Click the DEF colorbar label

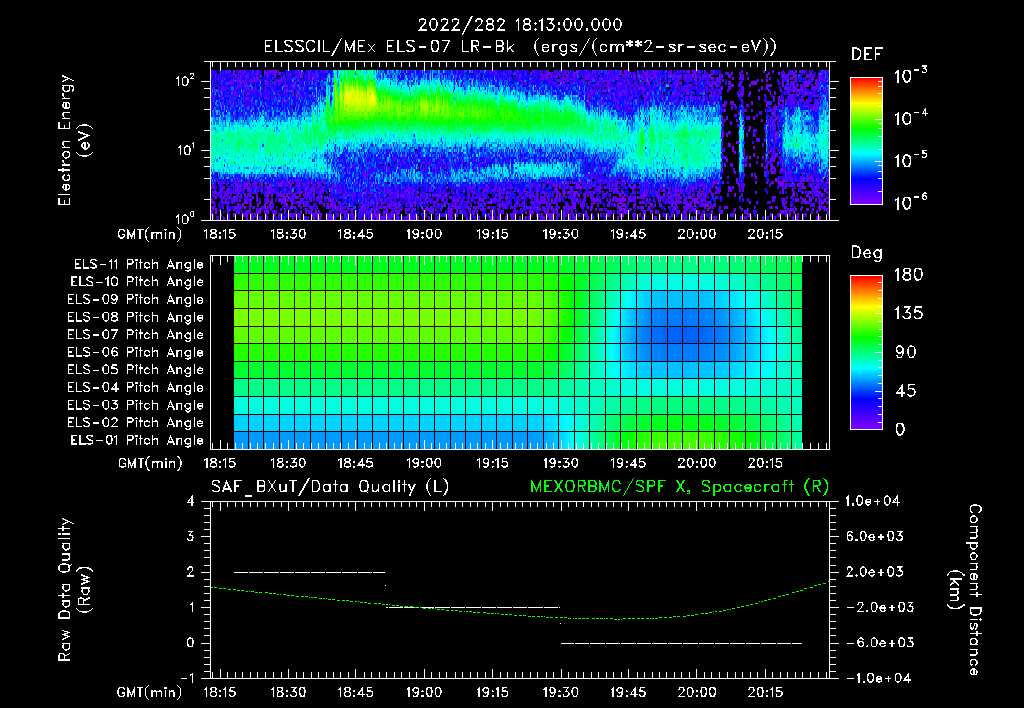pos(867,54)
